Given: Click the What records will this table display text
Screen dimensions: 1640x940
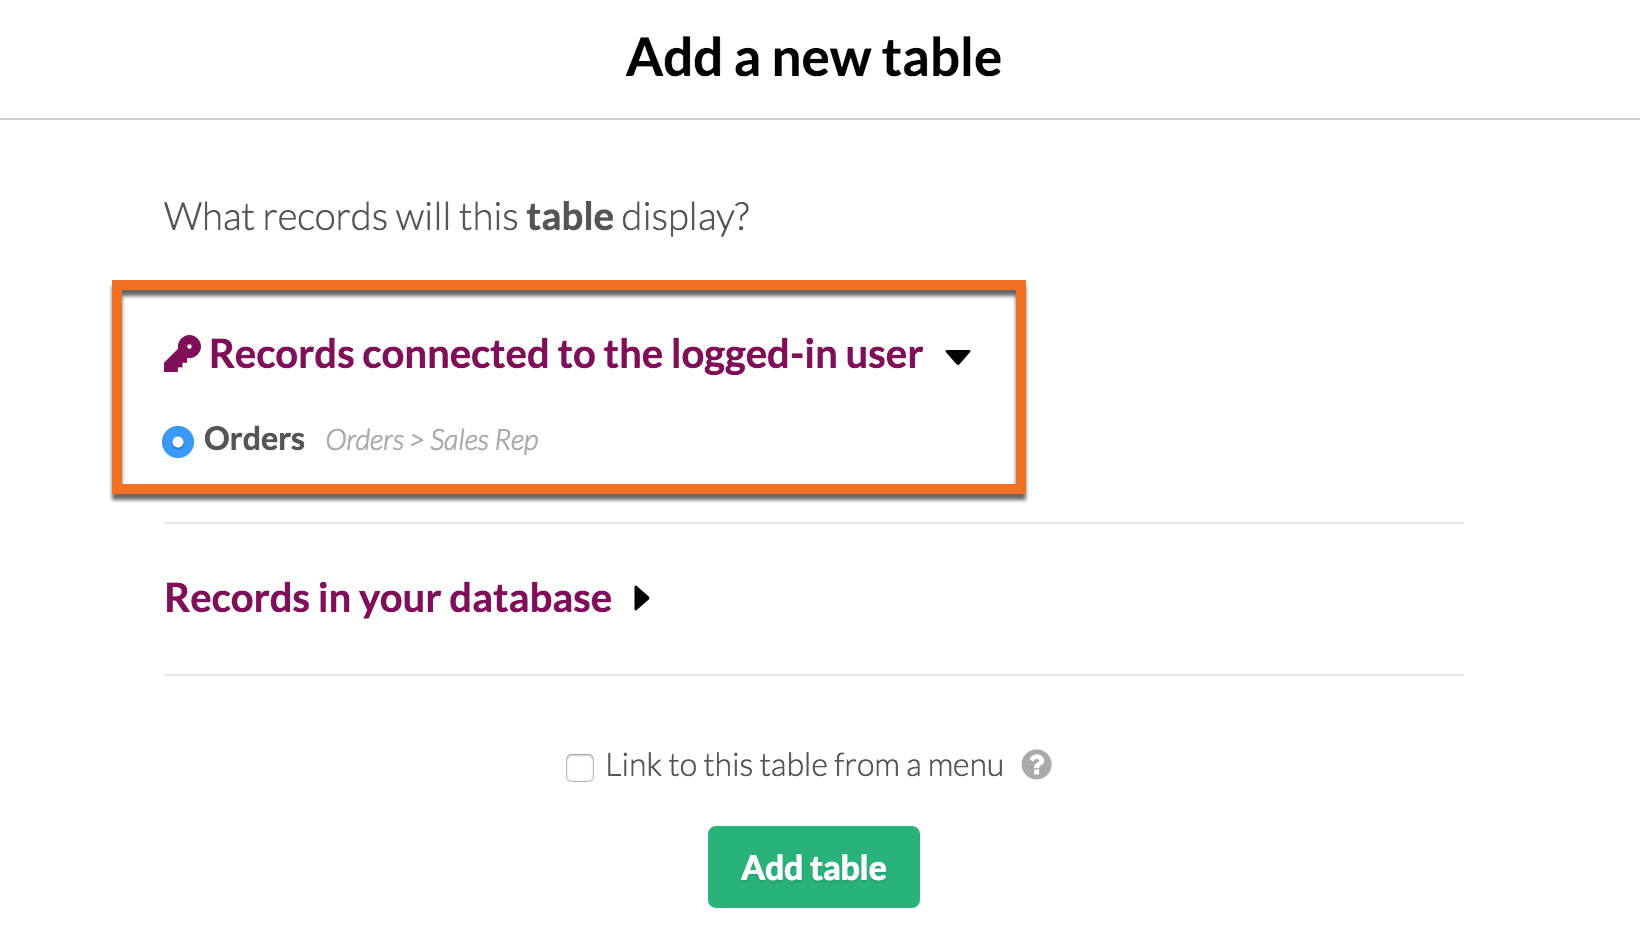Looking at the screenshot, I should click(457, 217).
